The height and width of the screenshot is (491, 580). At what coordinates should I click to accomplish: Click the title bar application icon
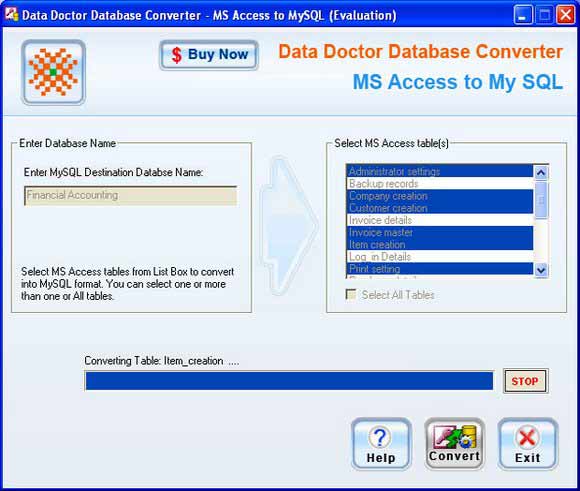pyautogui.click(x=11, y=14)
